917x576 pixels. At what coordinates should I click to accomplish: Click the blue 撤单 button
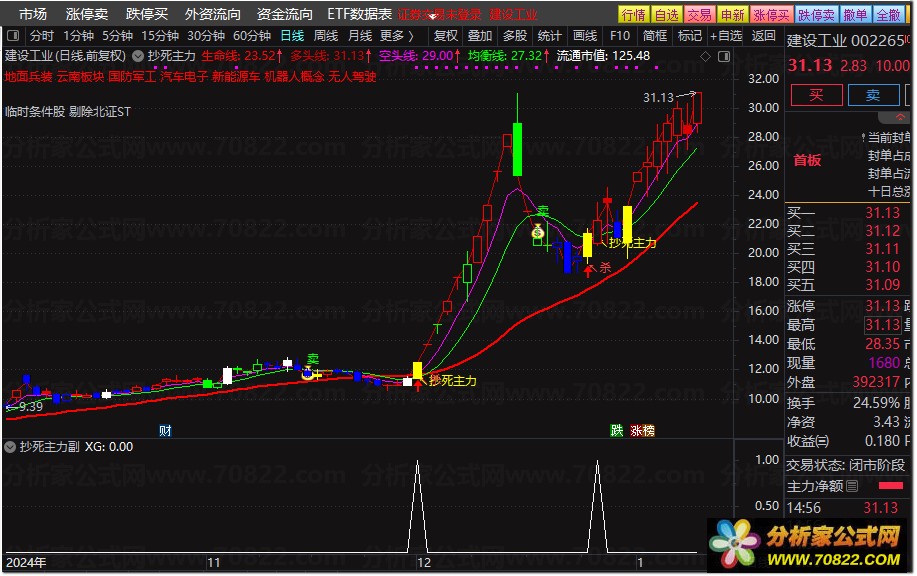click(x=855, y=15)
